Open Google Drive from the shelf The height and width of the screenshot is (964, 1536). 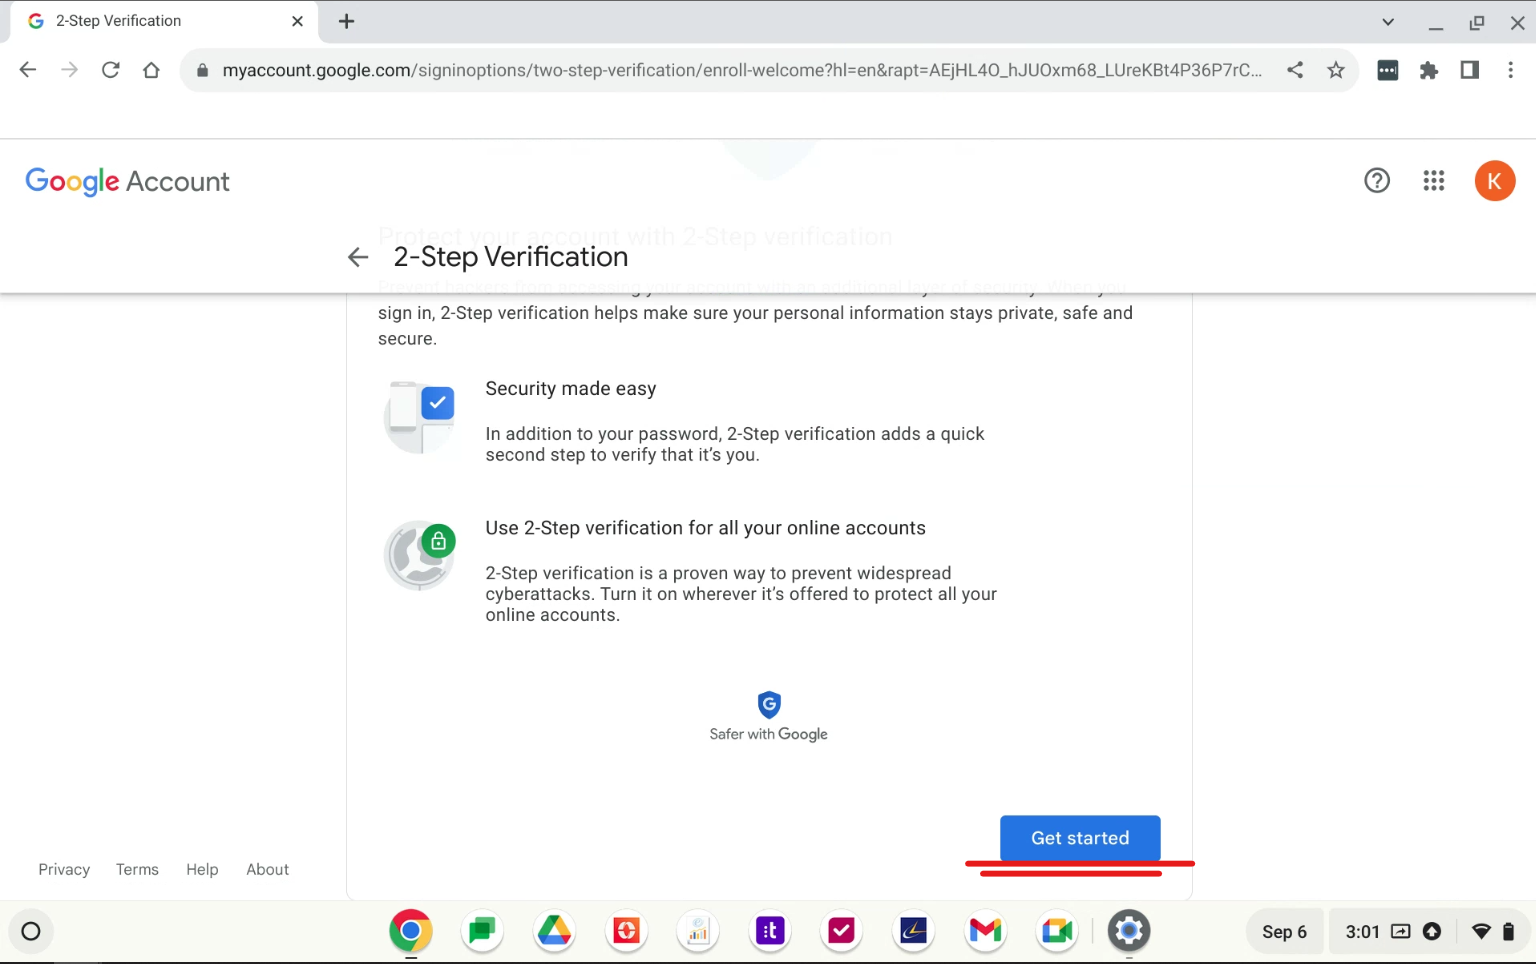[x=555, y=932]
